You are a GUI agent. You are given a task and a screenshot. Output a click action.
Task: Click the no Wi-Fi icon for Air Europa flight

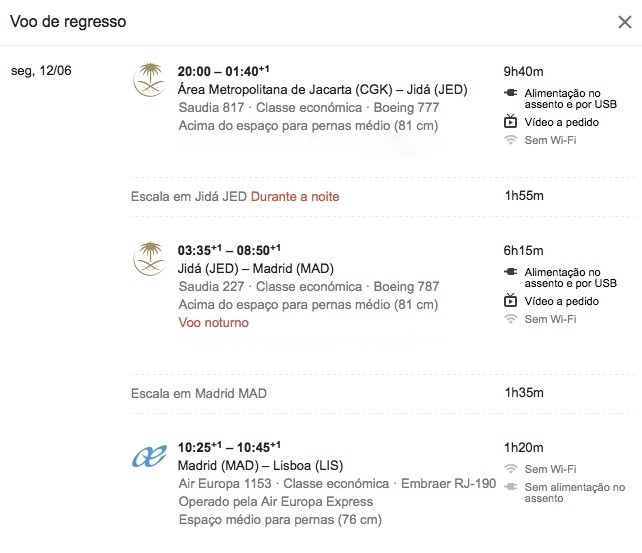click(510, 469)
